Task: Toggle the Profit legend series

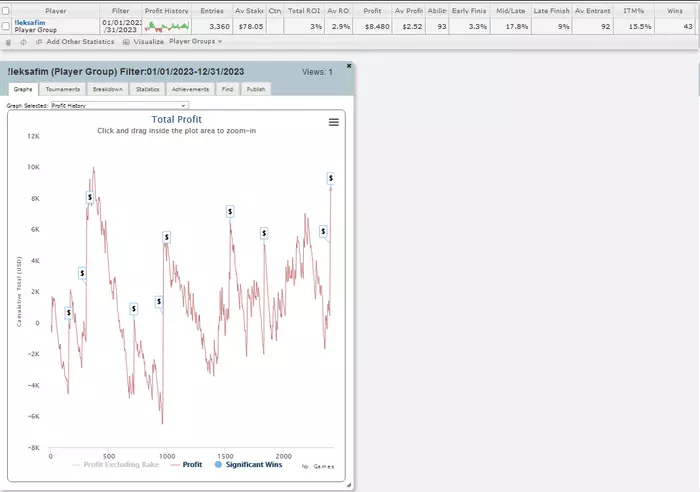Action: [186, 465]
